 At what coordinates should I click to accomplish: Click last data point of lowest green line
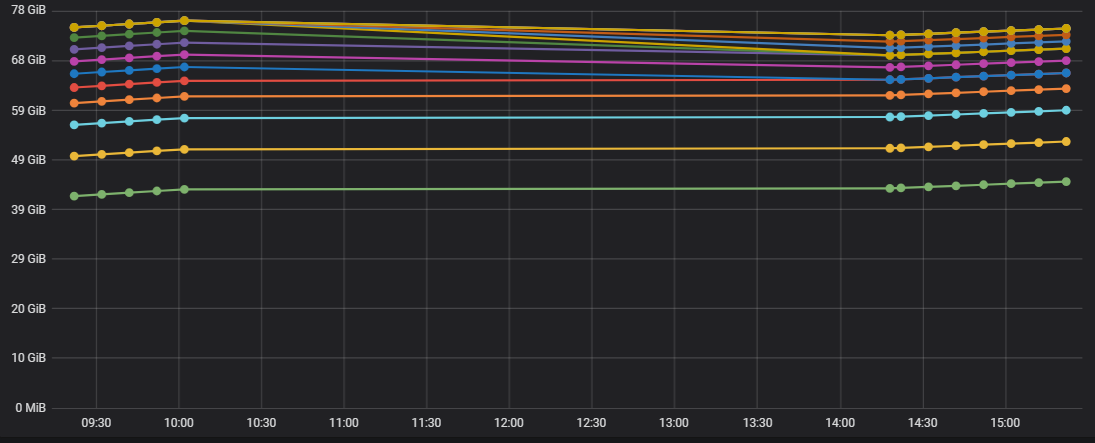pyautogui.click(x=1066, y=181)
